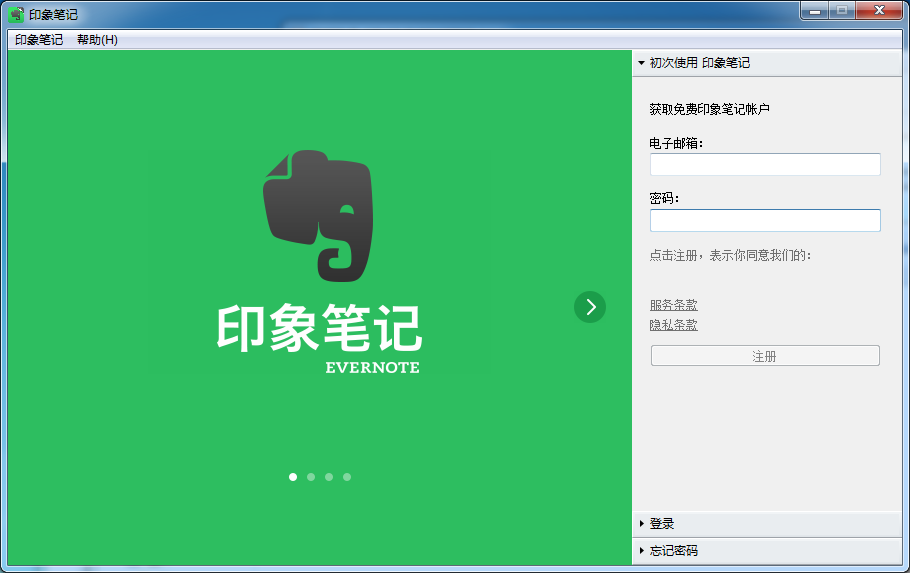Image resolution: width=910 pixels, height=573 pixels.
Task: Open the 帮助(H) menu
Action: (x=97, y=40)
